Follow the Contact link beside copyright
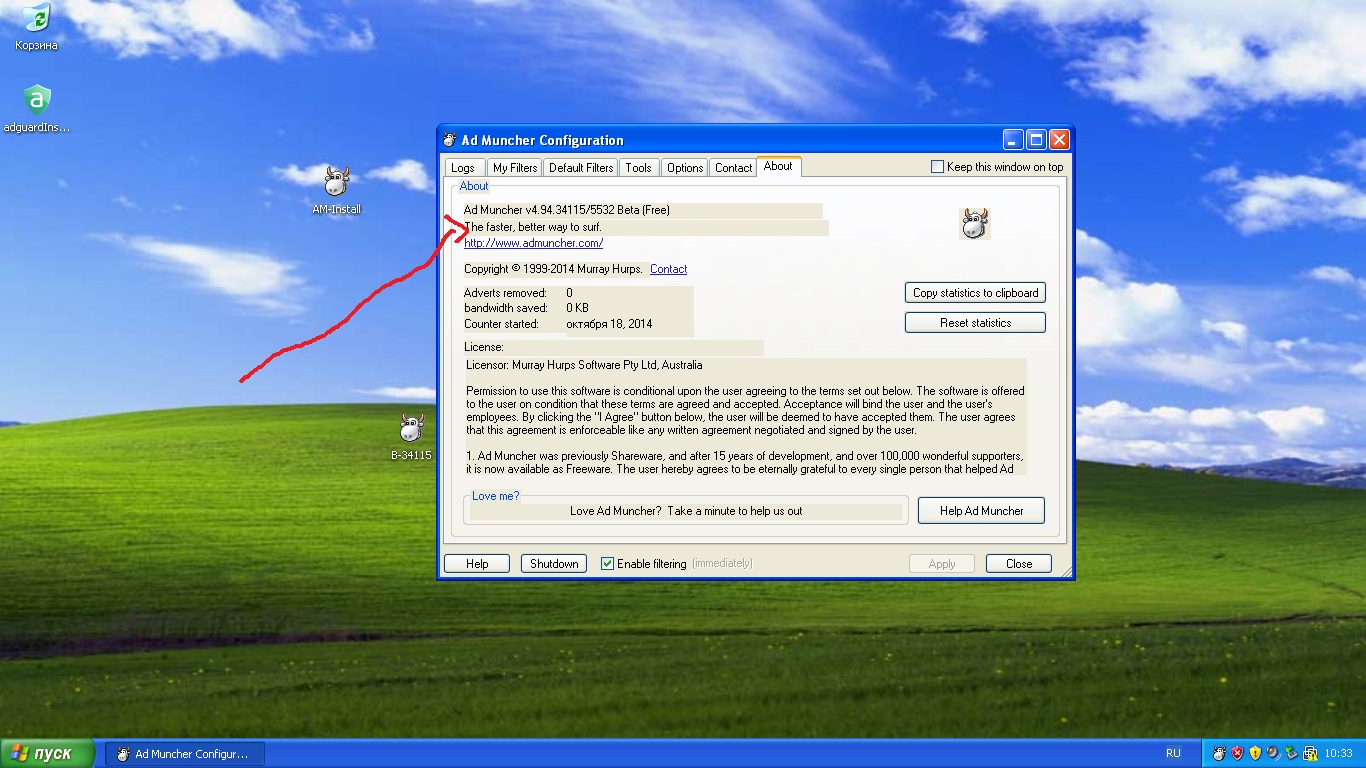 coord(668,269)
